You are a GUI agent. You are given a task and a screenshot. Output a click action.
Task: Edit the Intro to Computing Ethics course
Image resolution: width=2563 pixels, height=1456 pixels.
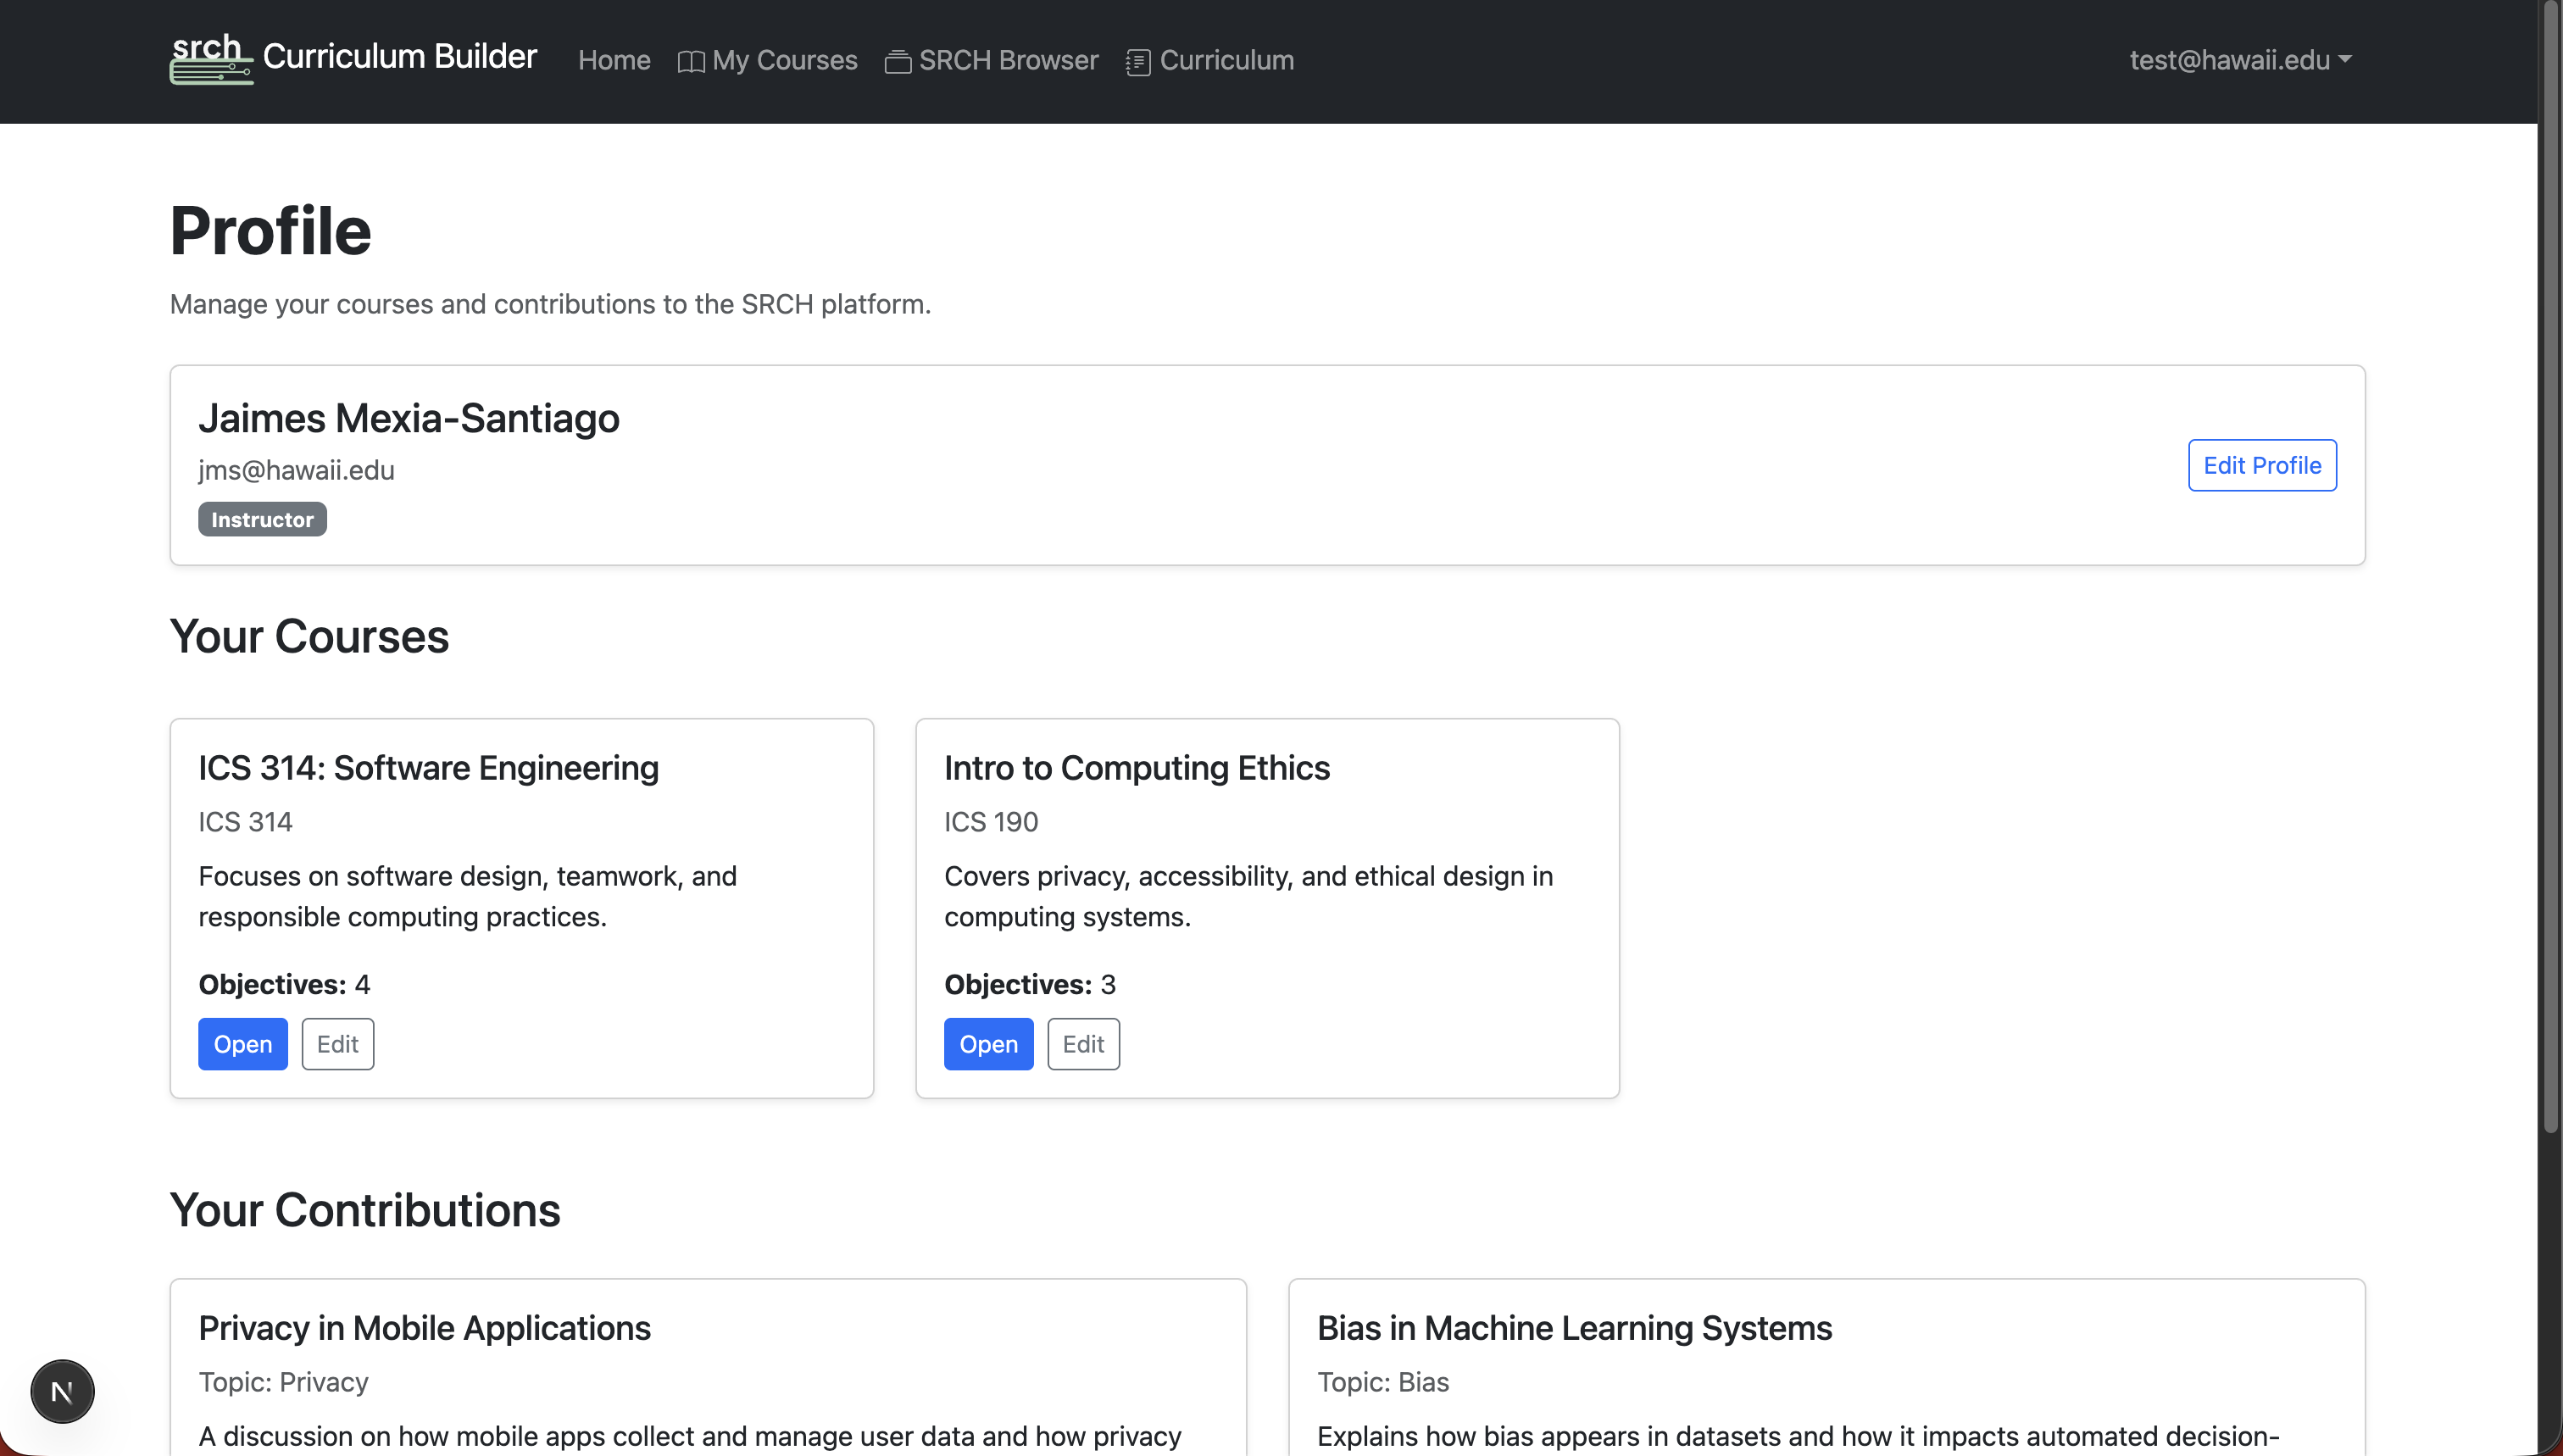coord(1083,1044)
